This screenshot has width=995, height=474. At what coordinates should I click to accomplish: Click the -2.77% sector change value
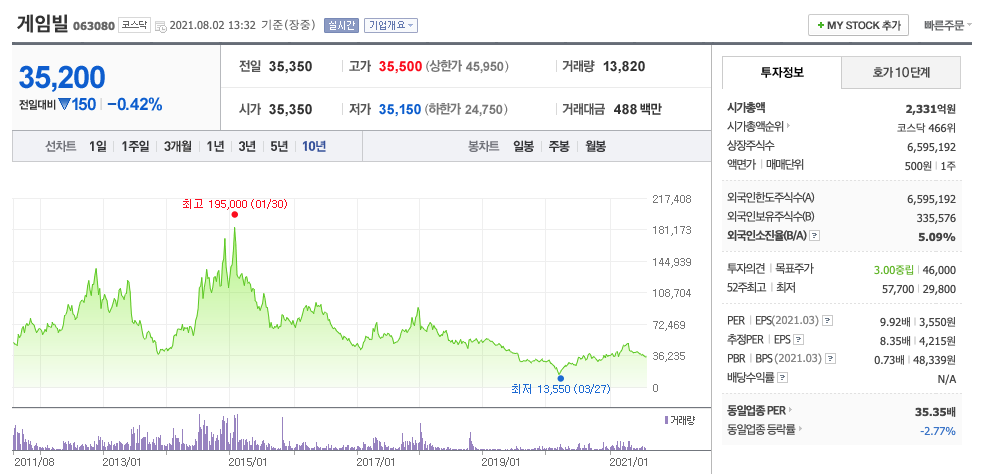(x=938, y=431)
